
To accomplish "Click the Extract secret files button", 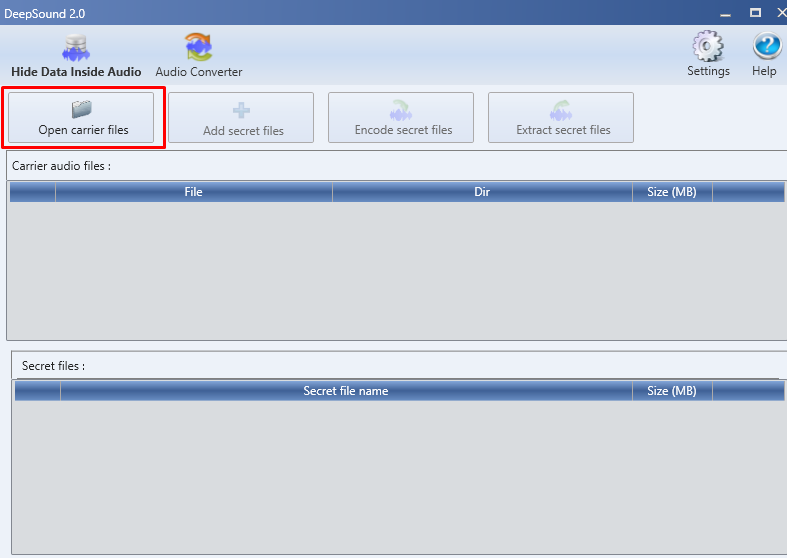I will click(x=561, y=117).
